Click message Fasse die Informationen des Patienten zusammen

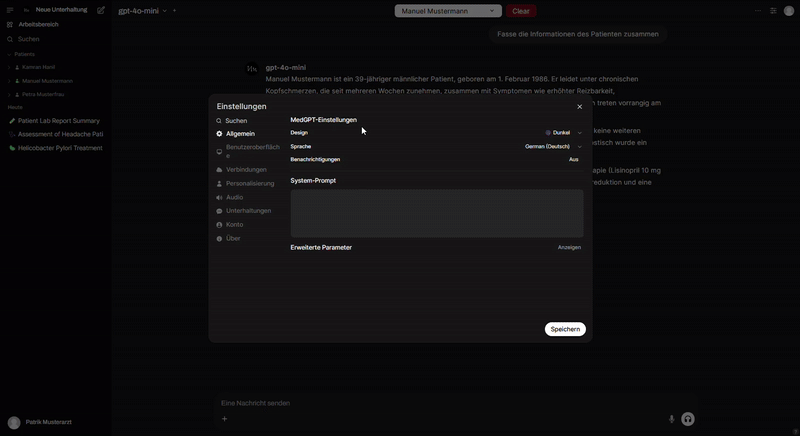click(x=578, y=34)
